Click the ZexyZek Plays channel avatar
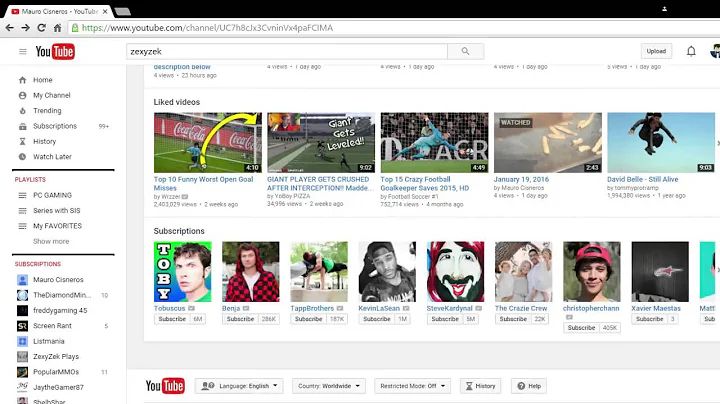The image size is (720, 404). coord(22,357)
